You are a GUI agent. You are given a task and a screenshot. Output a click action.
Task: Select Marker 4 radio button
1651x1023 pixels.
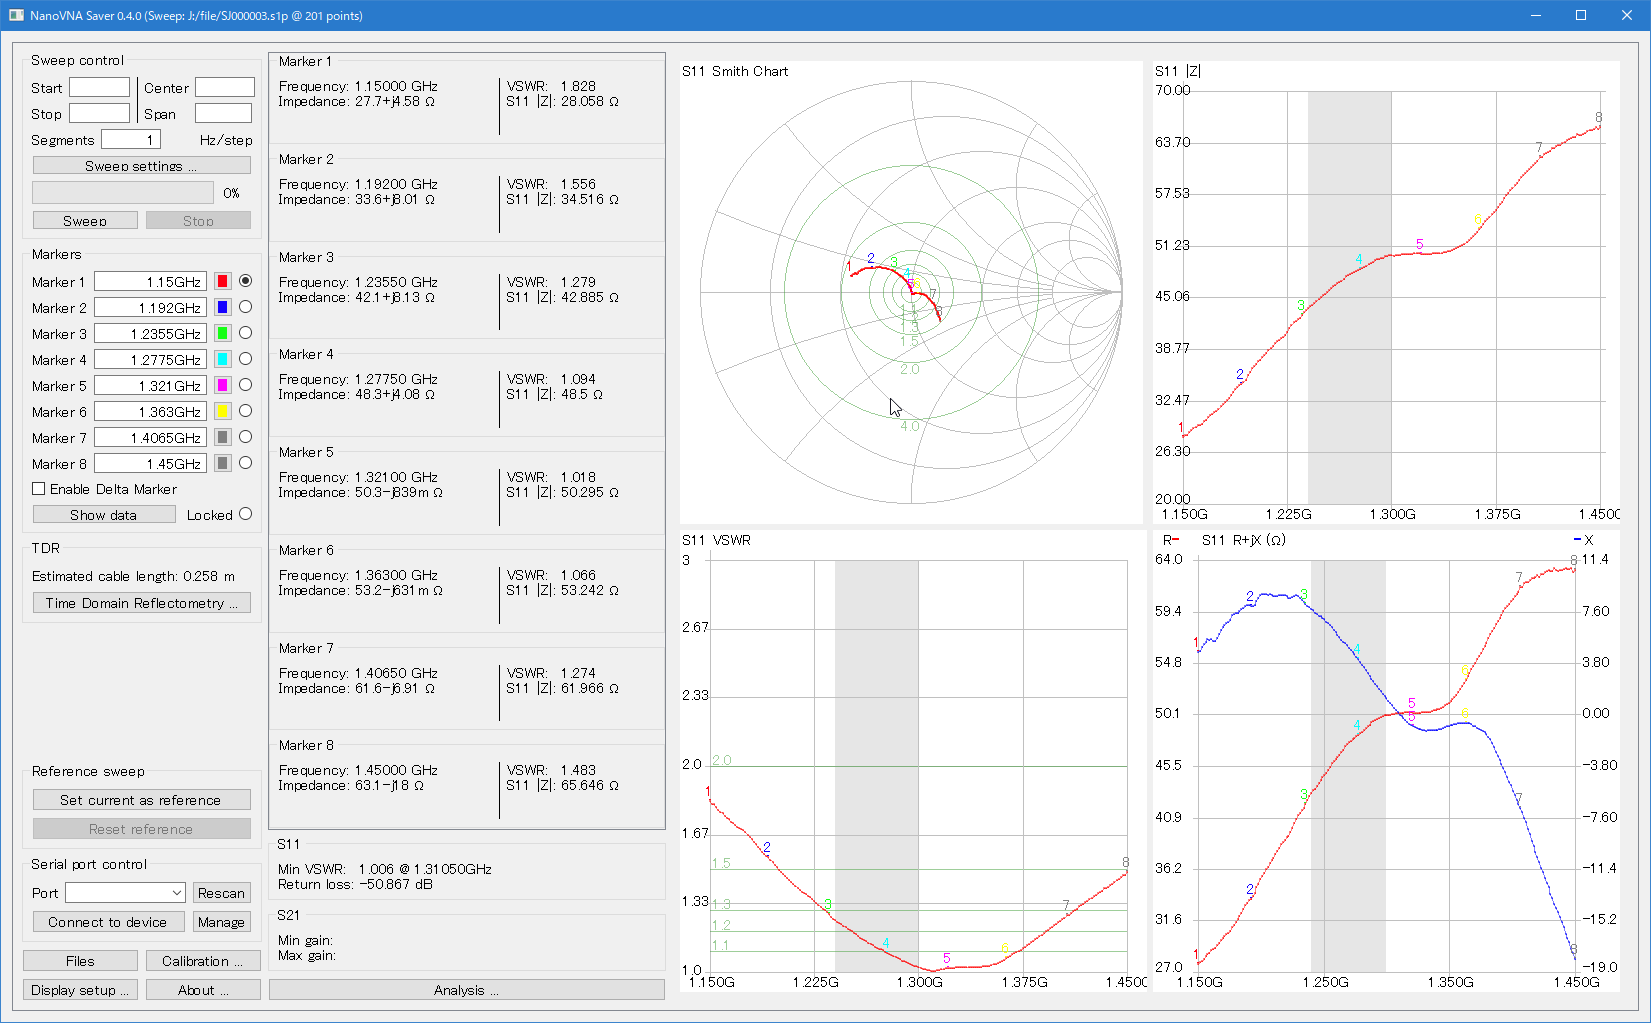coord(245,359)
